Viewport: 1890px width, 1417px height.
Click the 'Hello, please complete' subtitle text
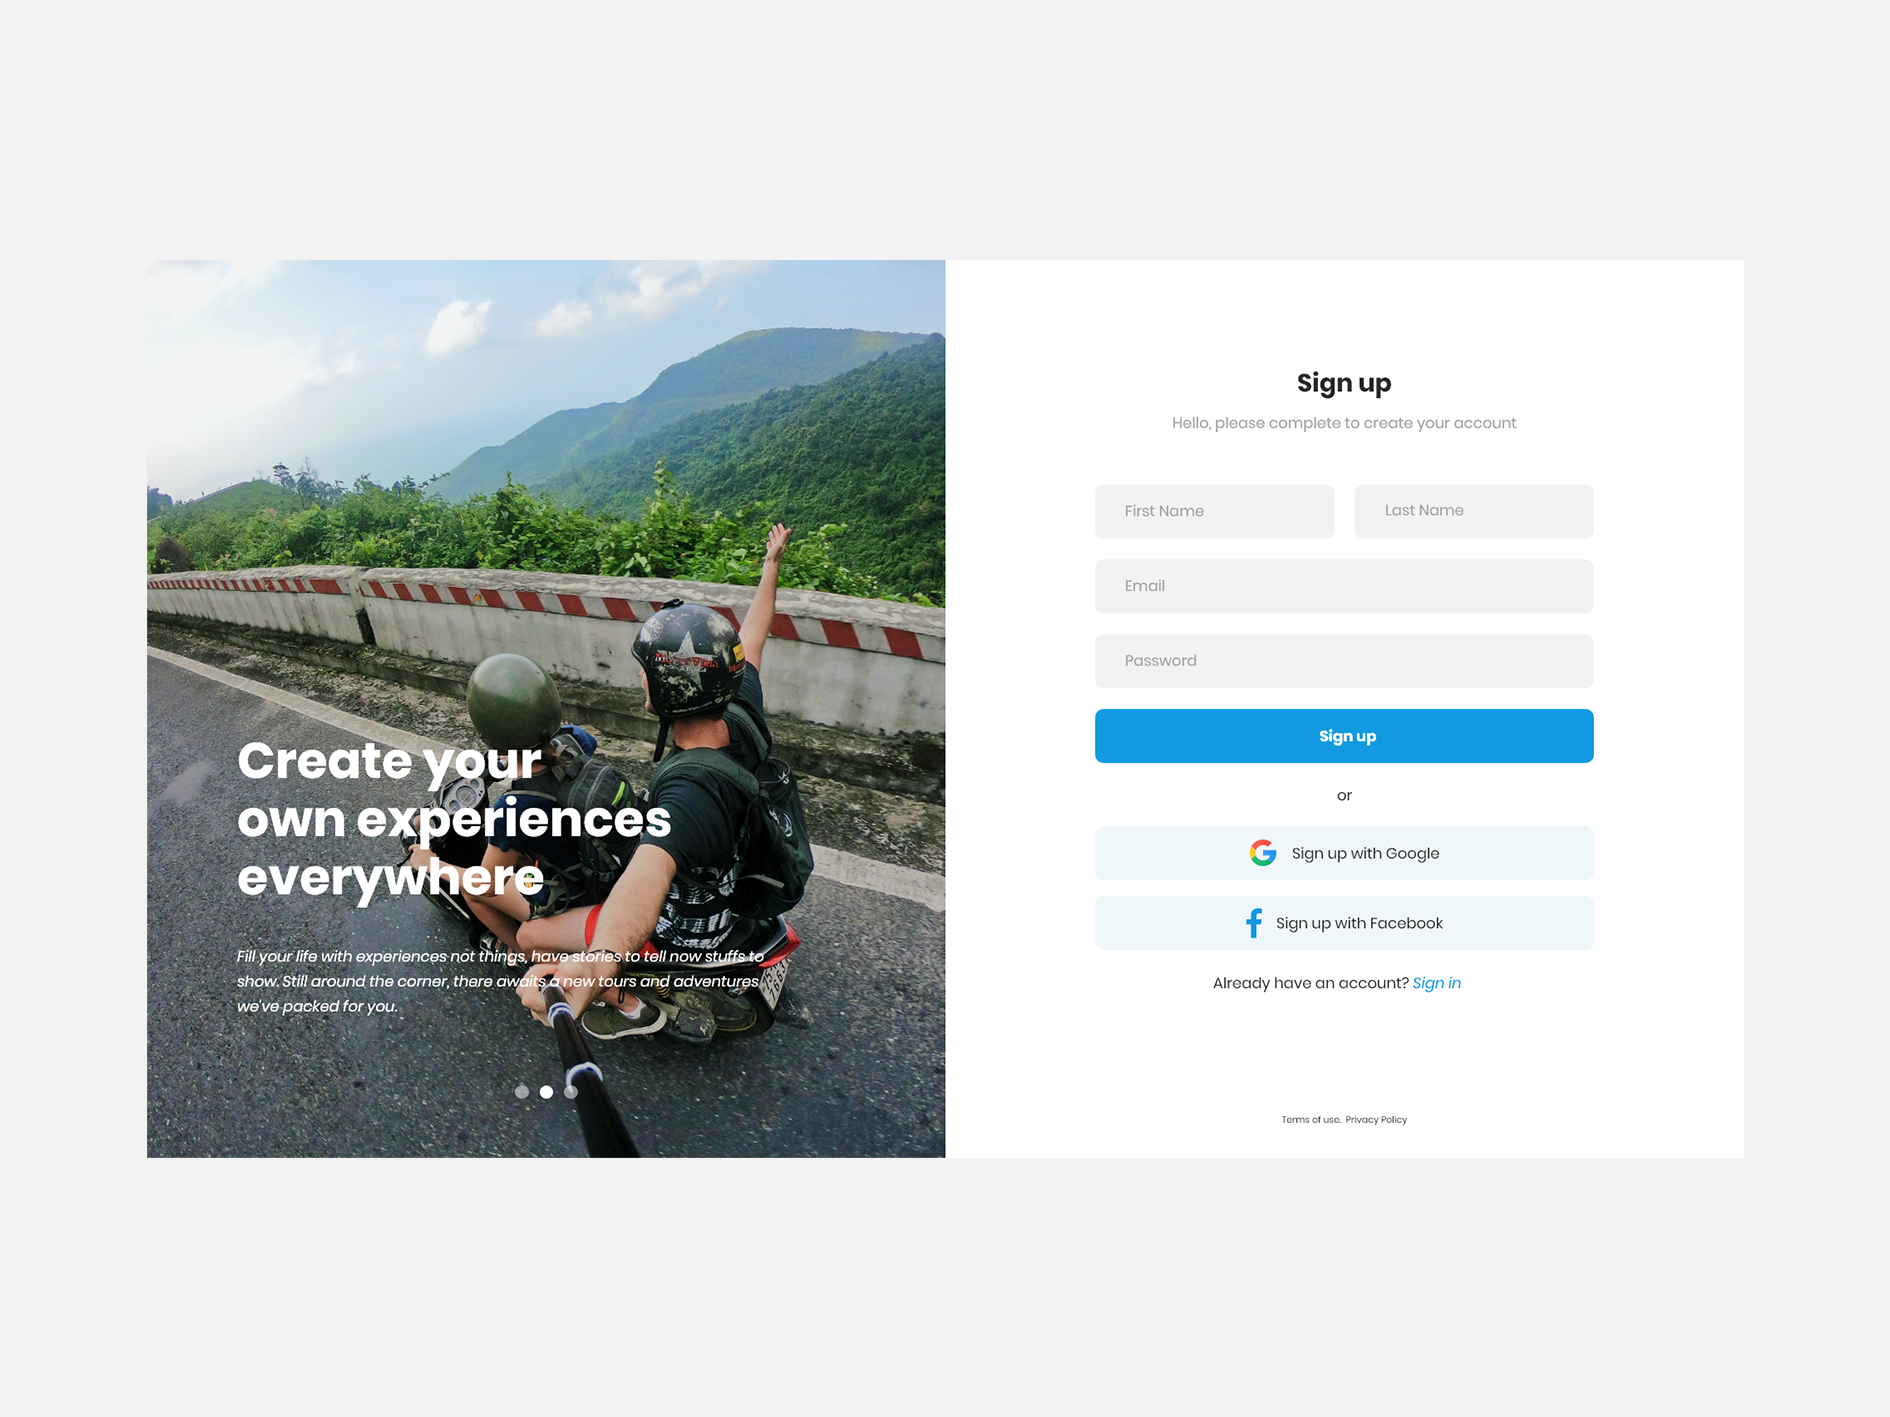click(1344, 423)
